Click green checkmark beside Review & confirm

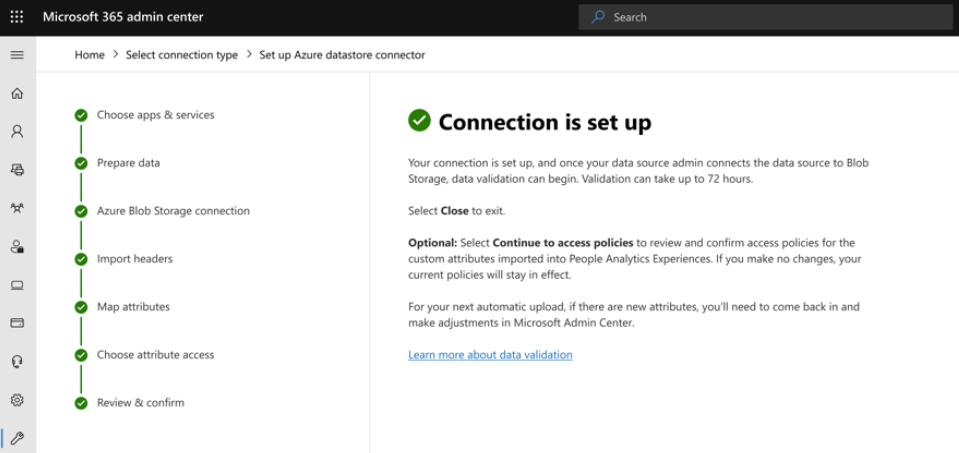pos(81,403)
